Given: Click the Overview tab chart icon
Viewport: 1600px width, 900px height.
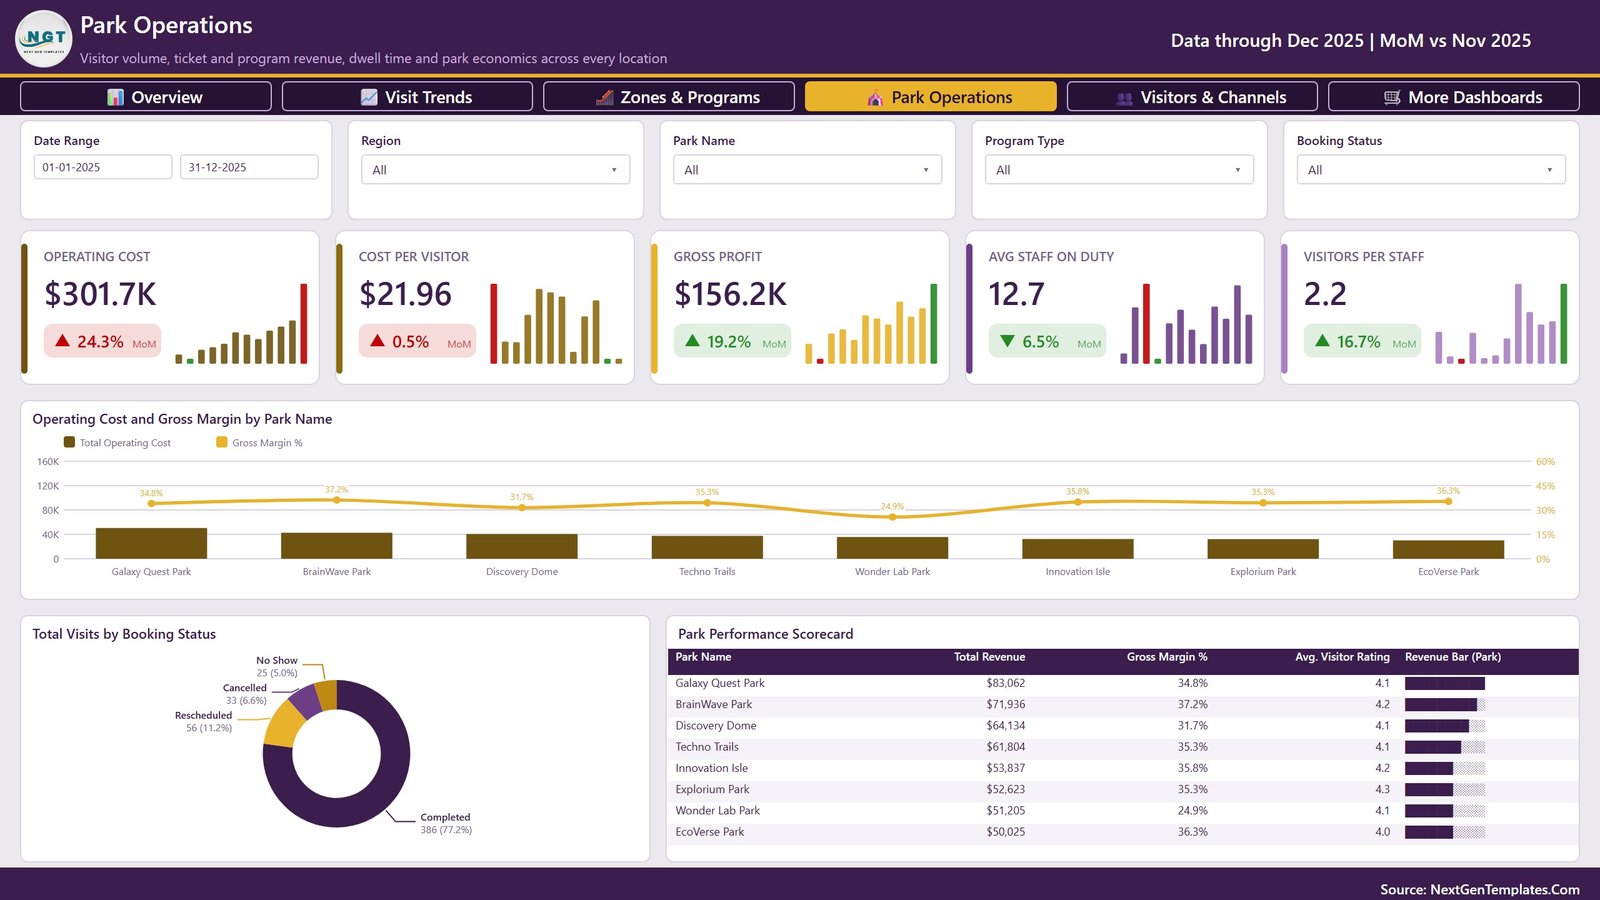Looking at the screenshot, I should pyautogui.click(x=116, y=97).
